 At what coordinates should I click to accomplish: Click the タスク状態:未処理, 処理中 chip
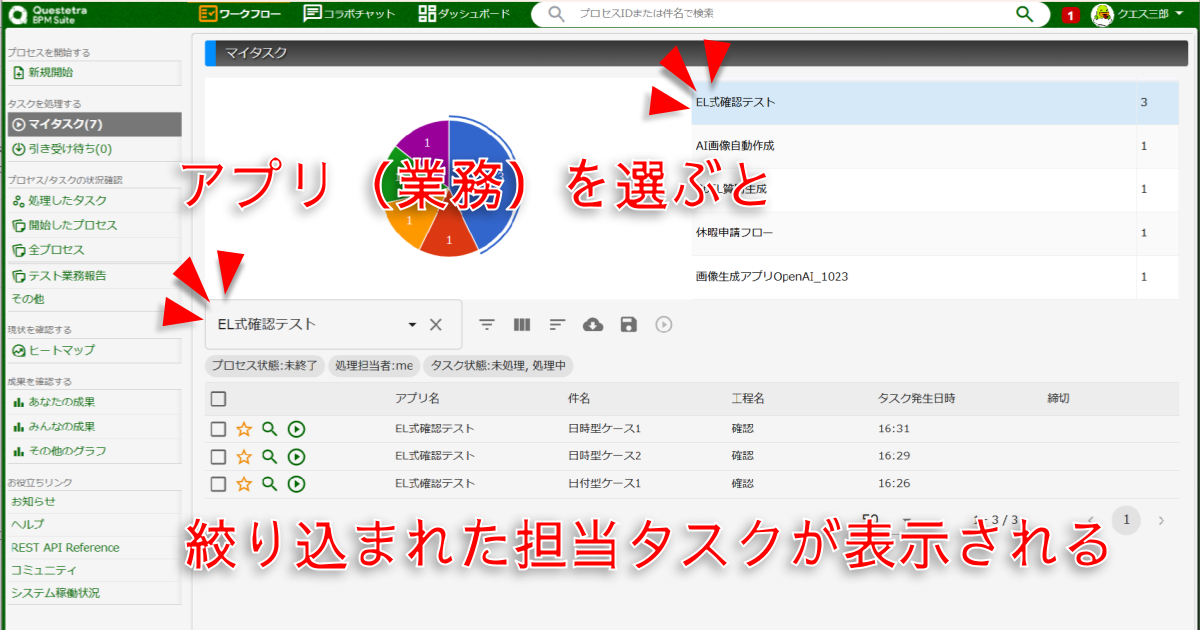tap(498, 366)
